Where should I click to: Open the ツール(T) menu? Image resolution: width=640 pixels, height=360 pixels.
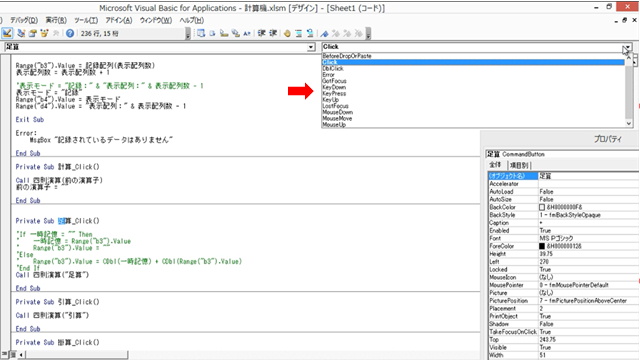[x=86, y=20]
